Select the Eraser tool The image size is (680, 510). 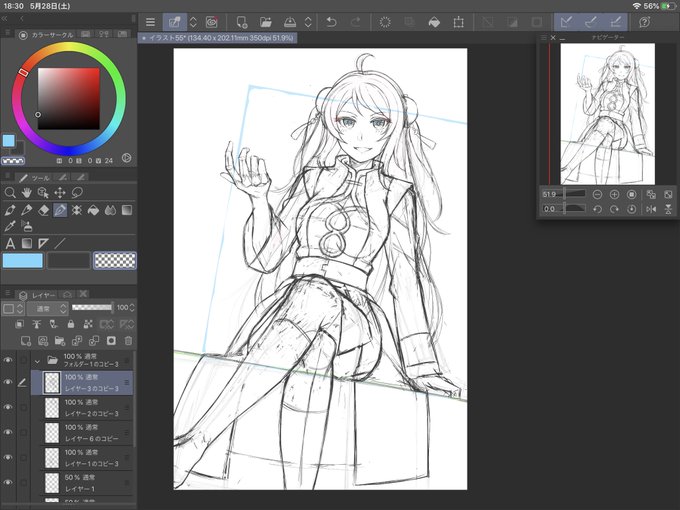pos(43,211)
